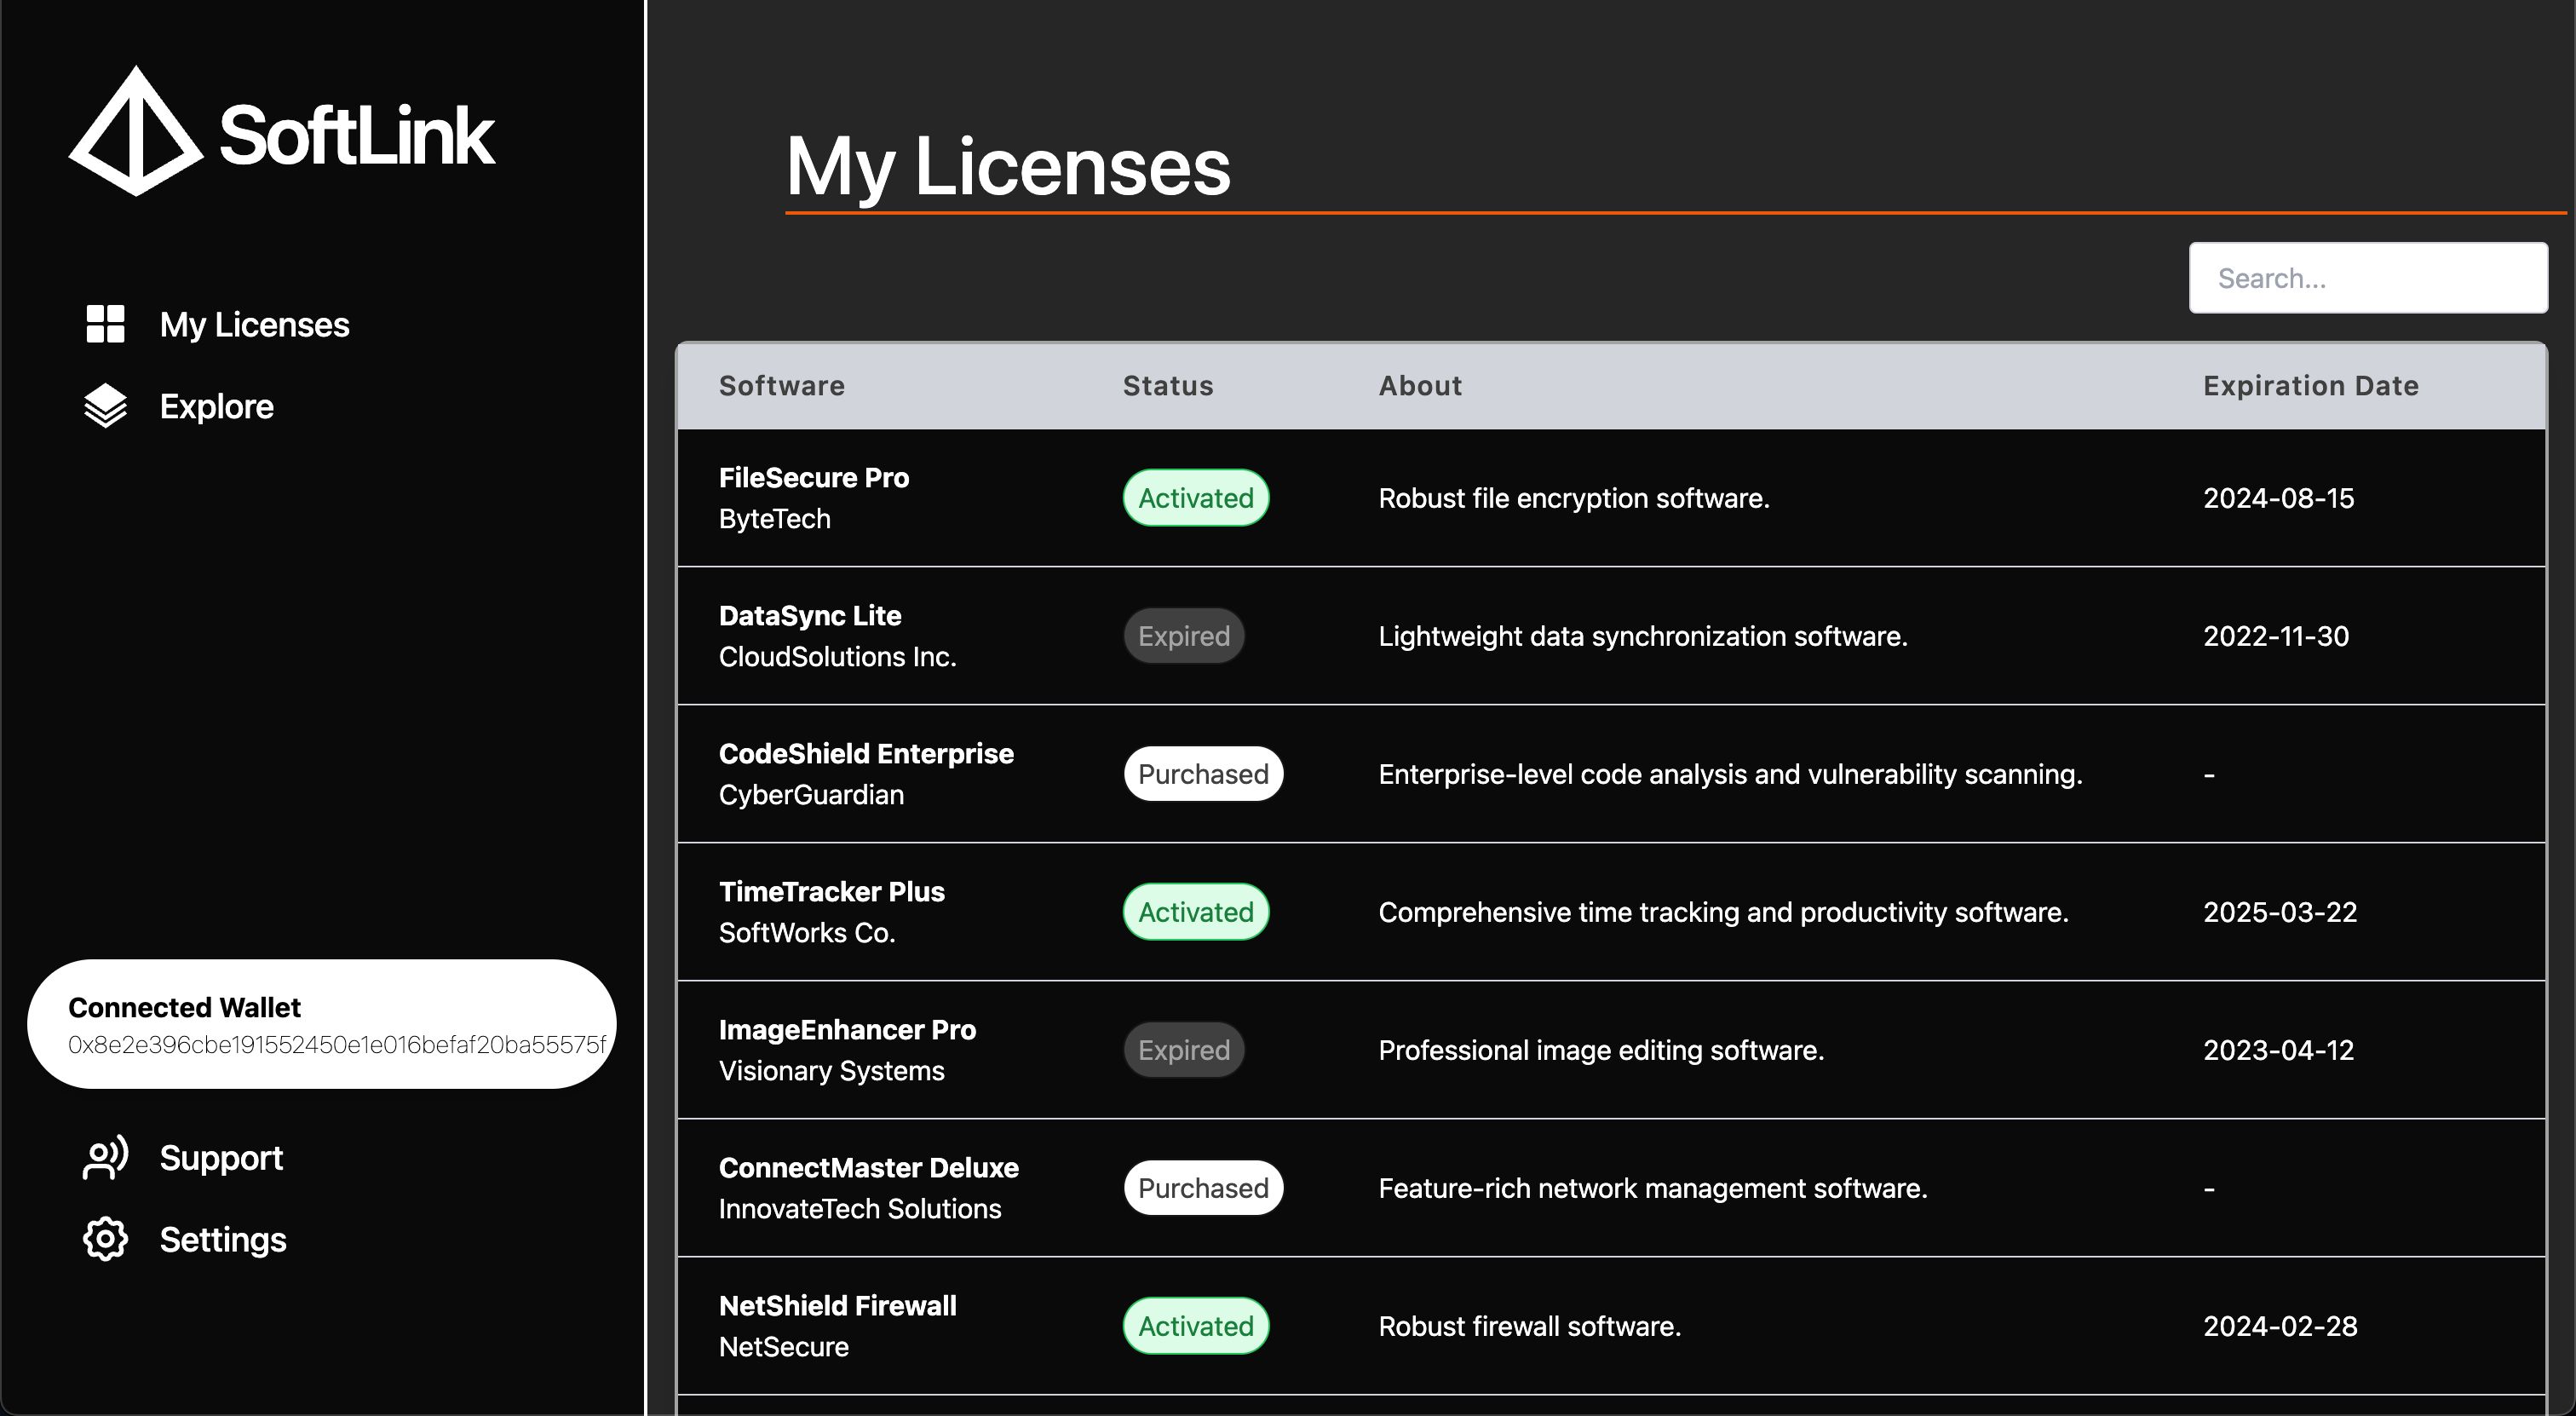Click the CyberGuardian vendor text
The image size is (2576, 1416).
(x=811, y=795)
